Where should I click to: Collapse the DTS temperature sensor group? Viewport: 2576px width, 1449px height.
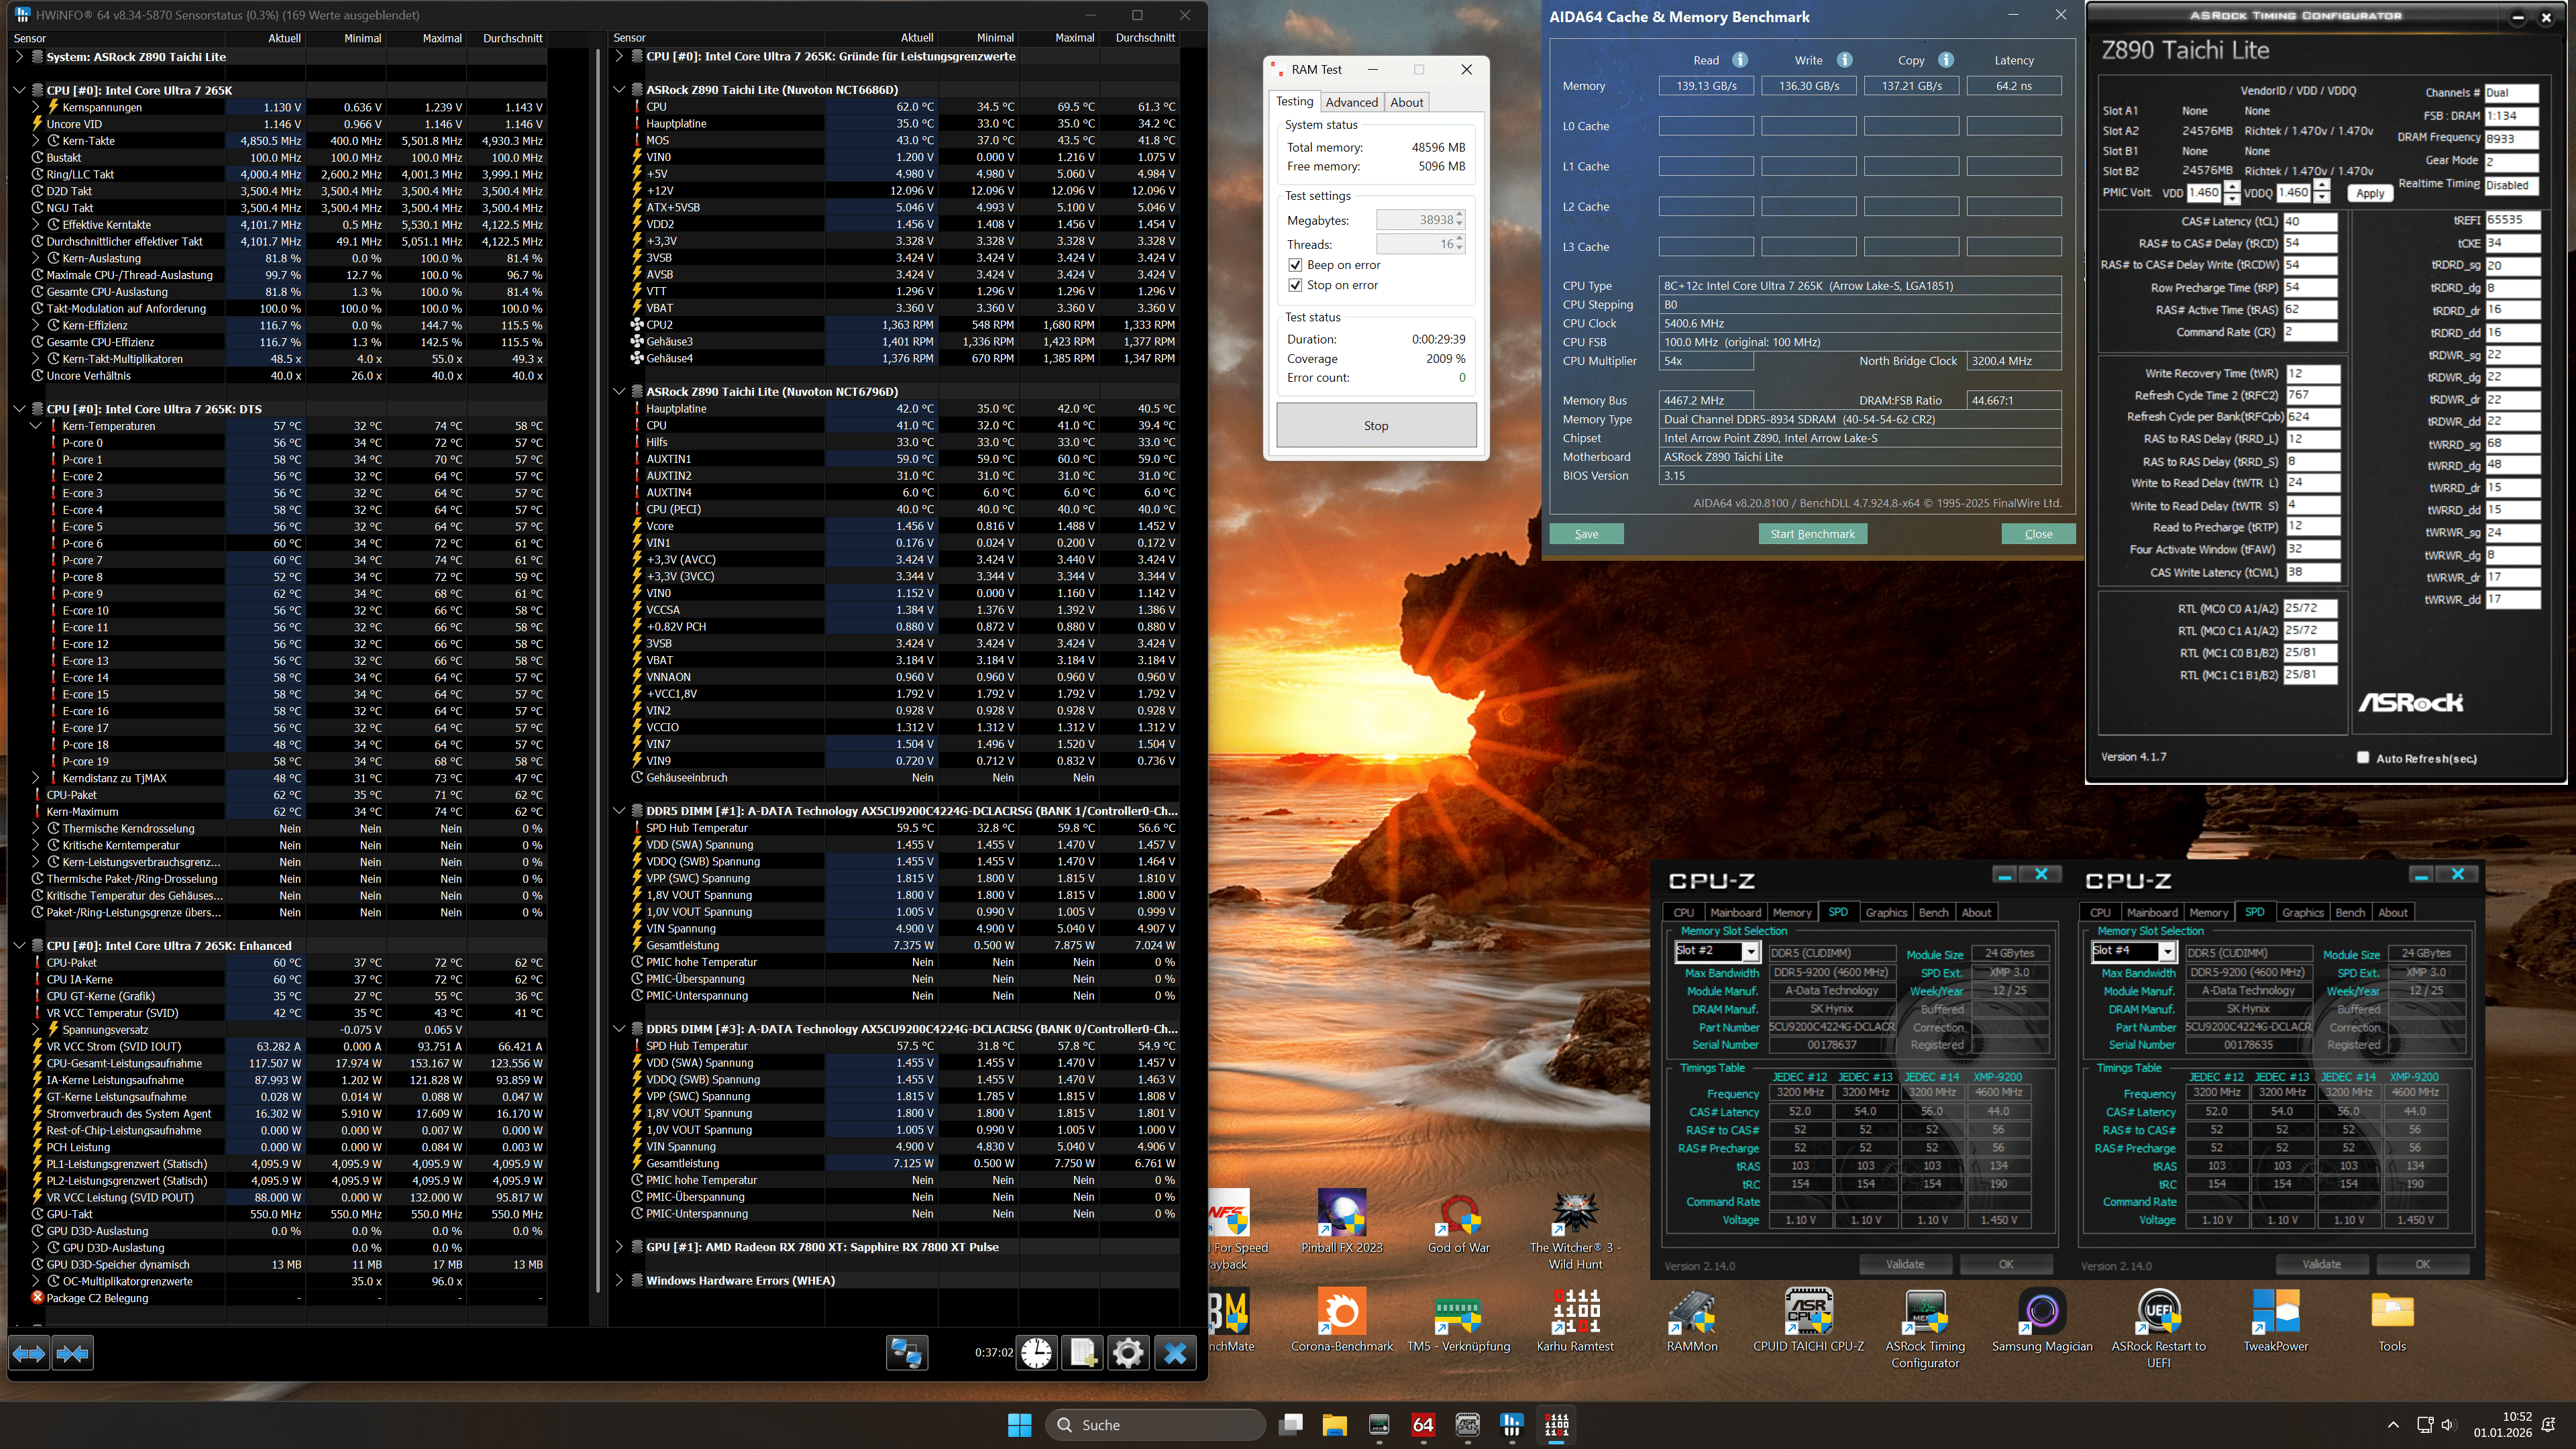pyautogui.click(x=19, y=409)
